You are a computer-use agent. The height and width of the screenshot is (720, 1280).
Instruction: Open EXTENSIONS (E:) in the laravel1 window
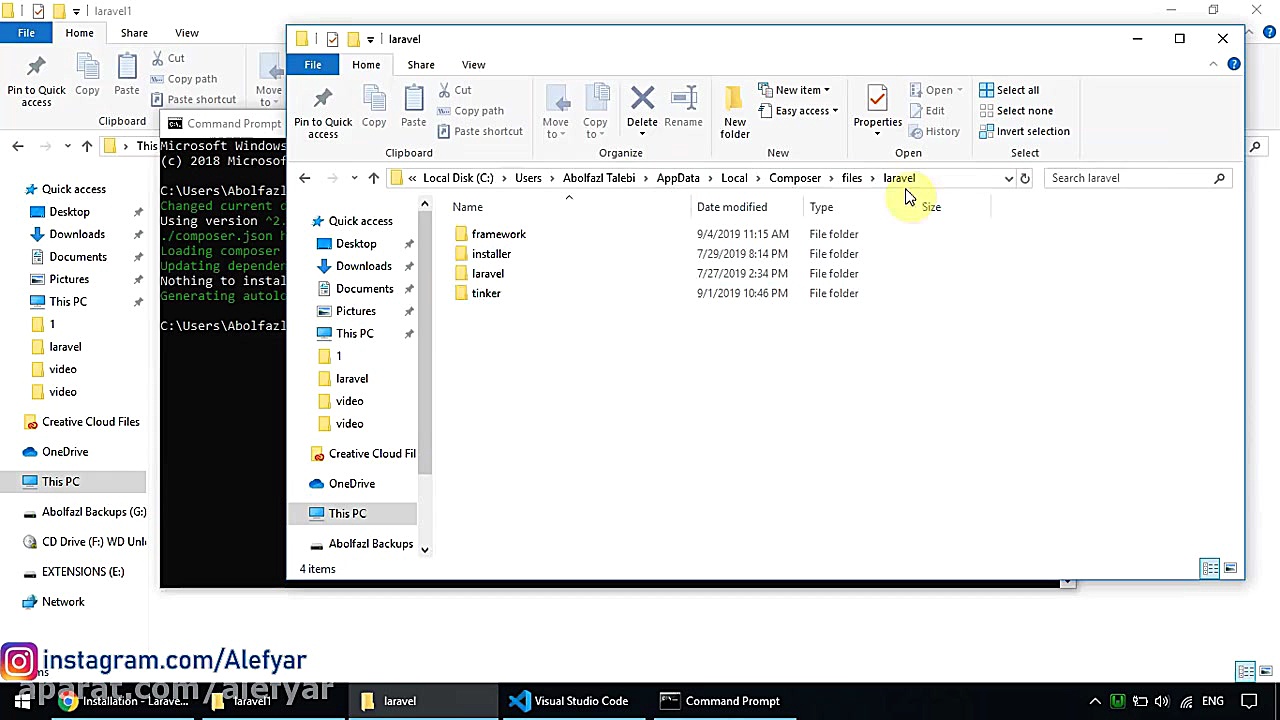83,572
